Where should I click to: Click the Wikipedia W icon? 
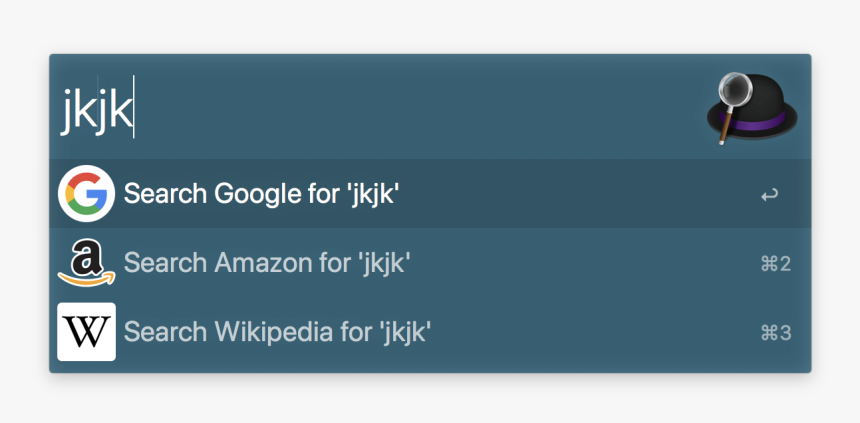pyautogui.click(x=86, y=331)
